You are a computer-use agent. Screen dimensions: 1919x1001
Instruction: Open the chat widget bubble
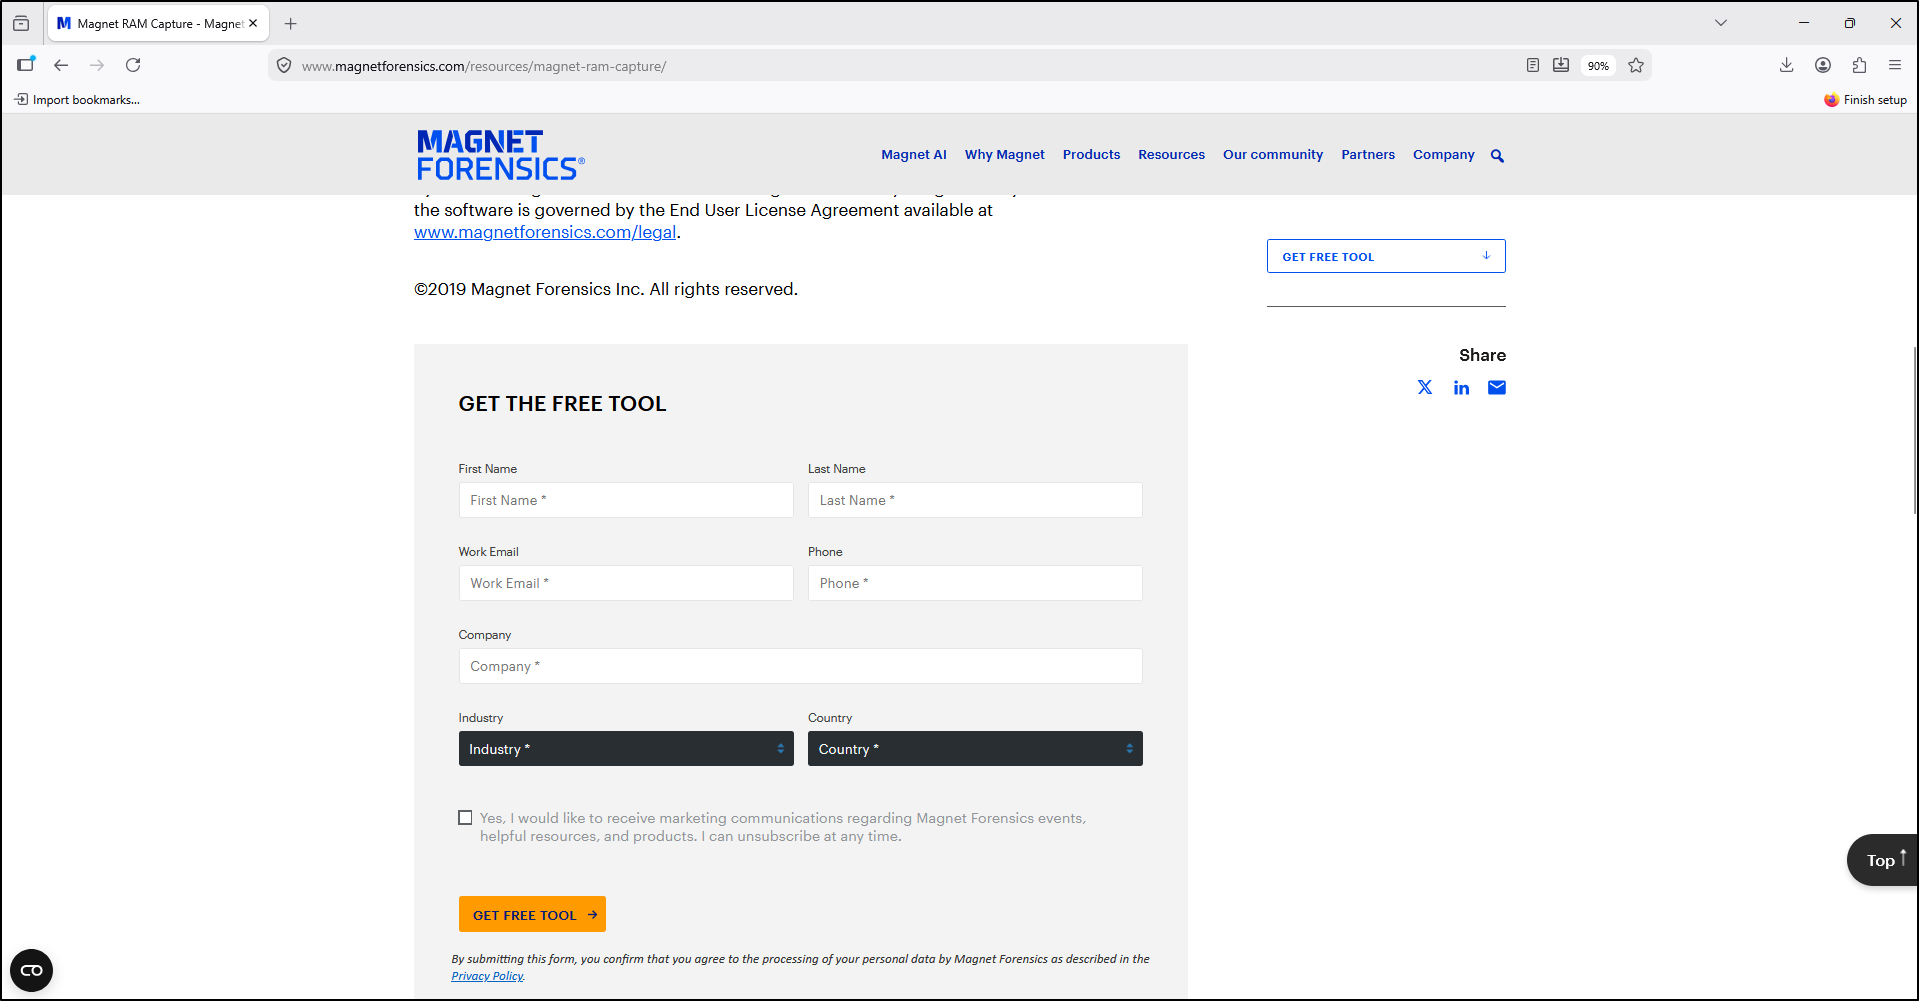(31, 970)
